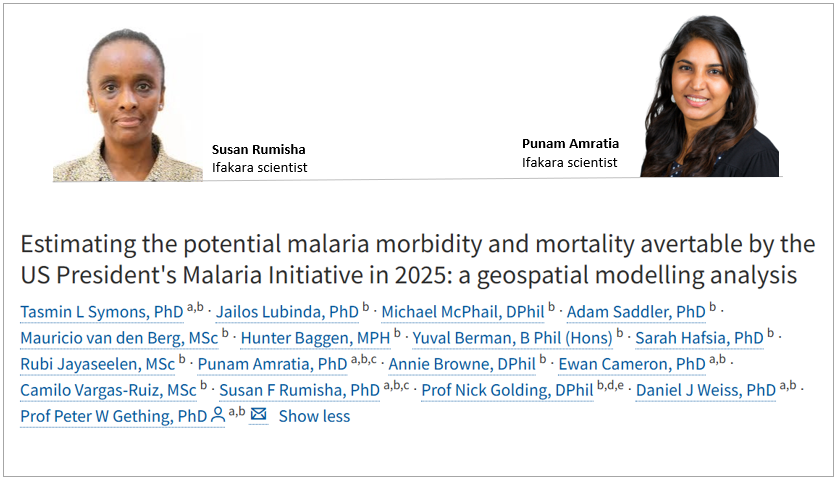Click the person profile icon after Gething
The height and width of the screenshot is (480, 837).
[217, 415]
